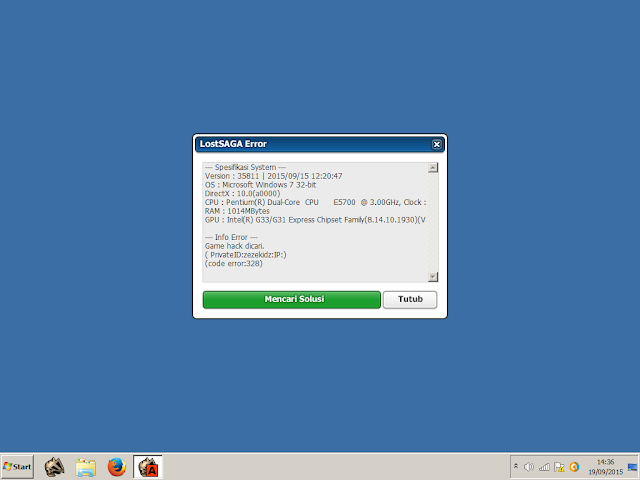Screen dimensions: 640x480
Task: Click the '--- Info Error ---' header
Action: coord(231,238)
